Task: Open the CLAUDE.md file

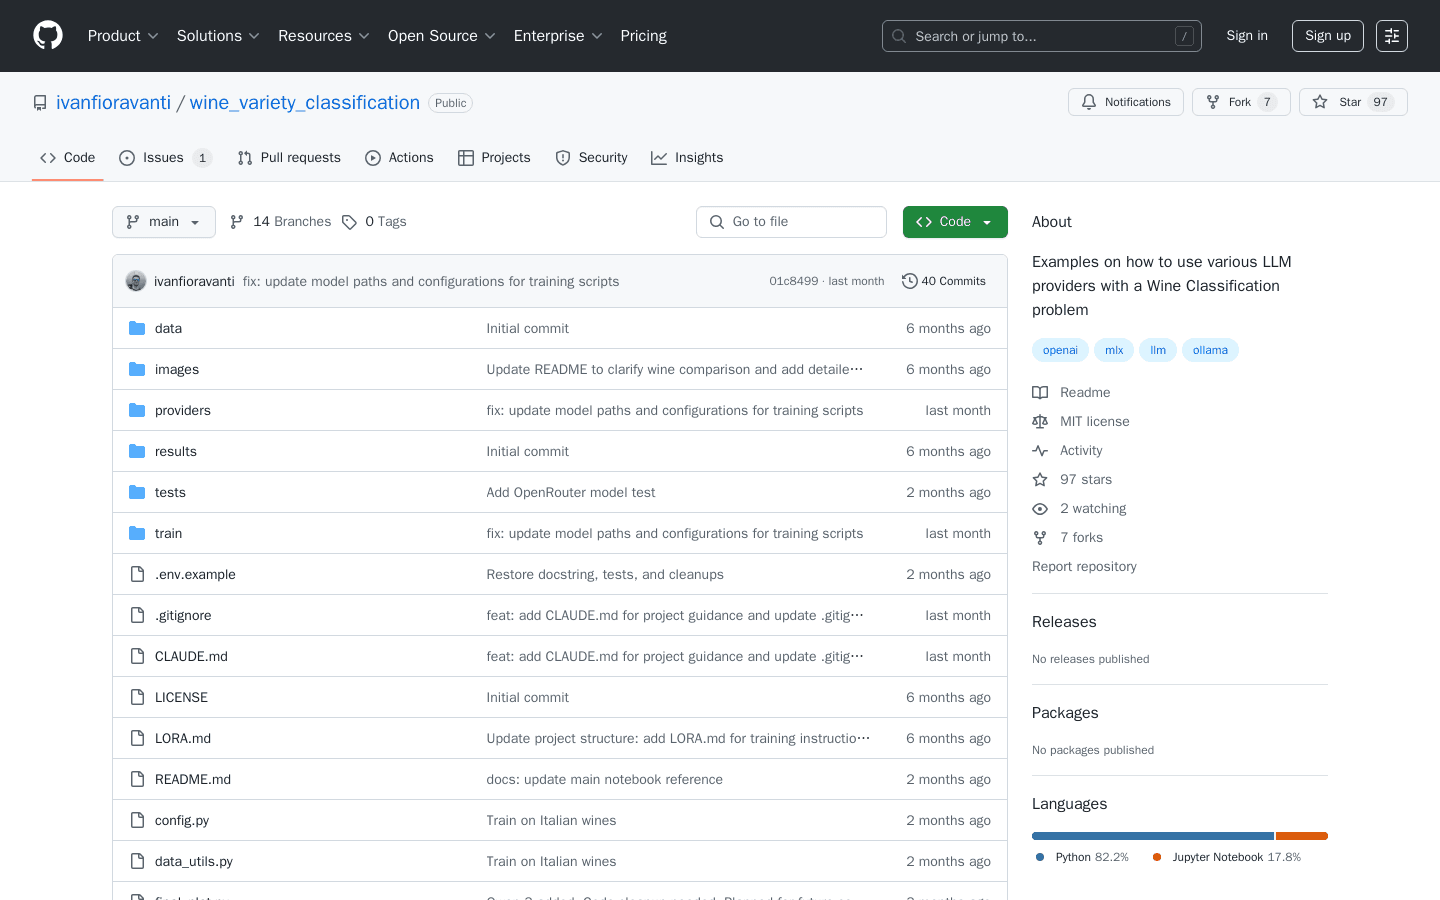Action: [x=191, y=656]
